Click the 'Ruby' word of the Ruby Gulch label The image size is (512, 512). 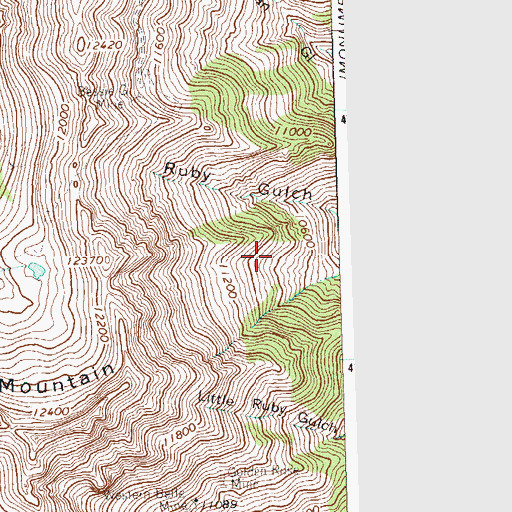(187, 171)
